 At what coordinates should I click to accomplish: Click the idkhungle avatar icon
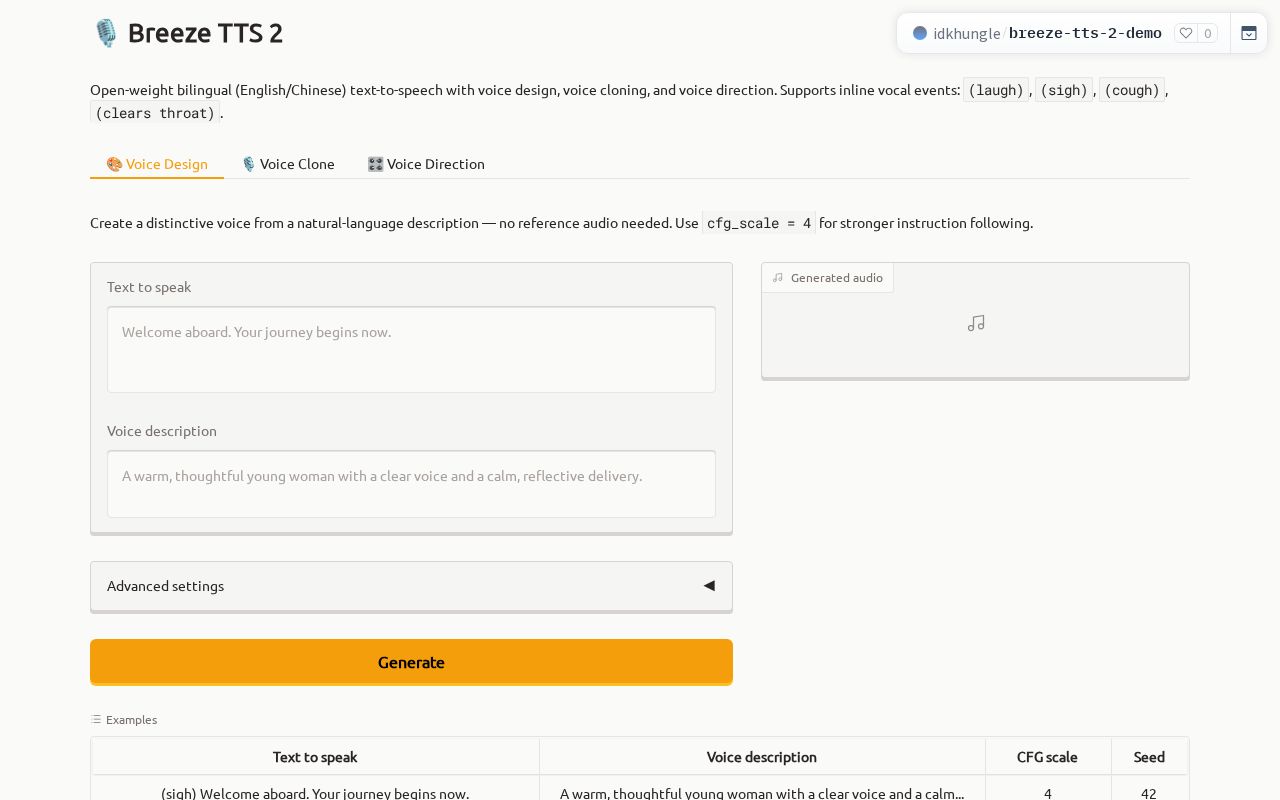920,33
